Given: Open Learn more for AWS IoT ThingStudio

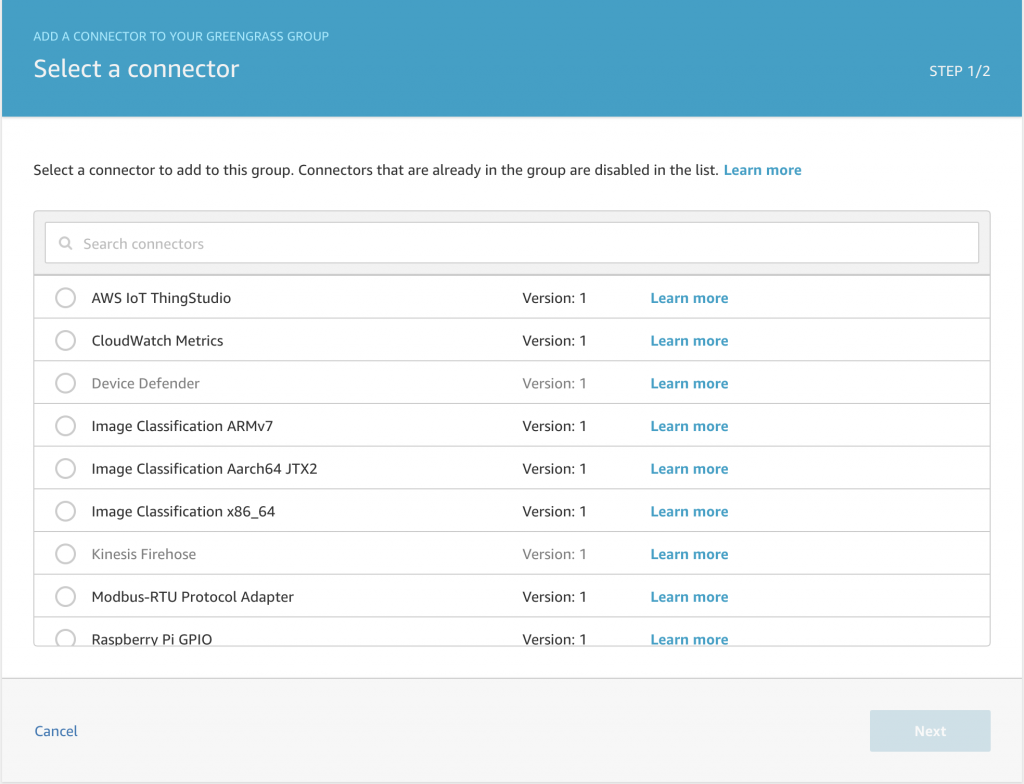Looking at the screenshot, I should point(689,298).
